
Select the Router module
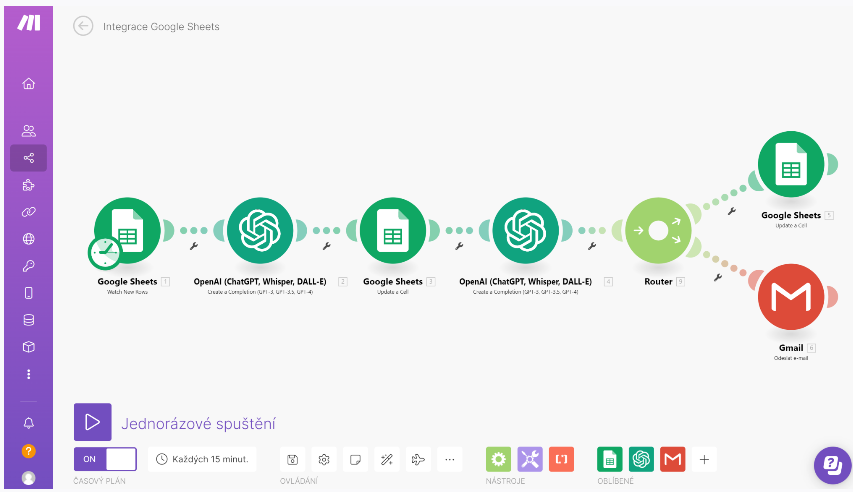click(658, 230)
